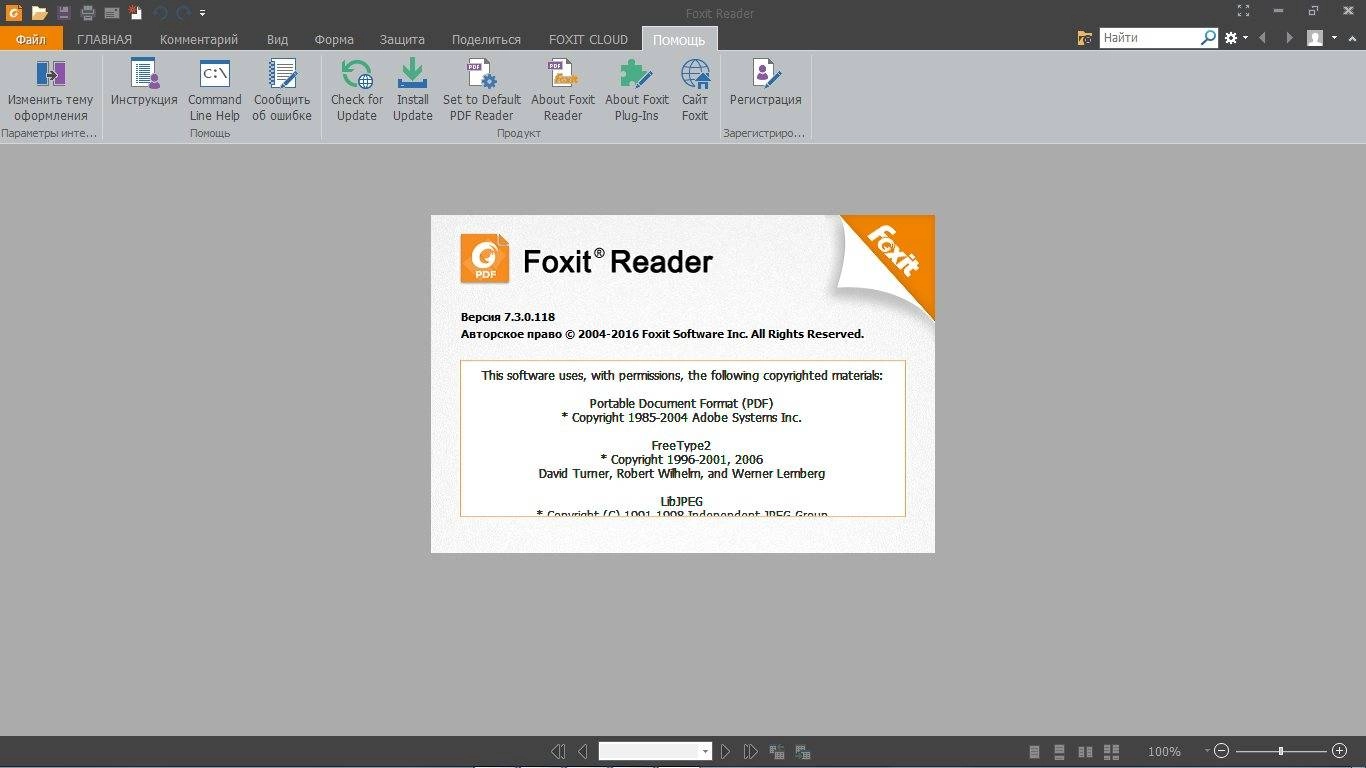Screen dimensions: 1366x768
Task: Click the zoom out minus button
Action: (1221, 751)
